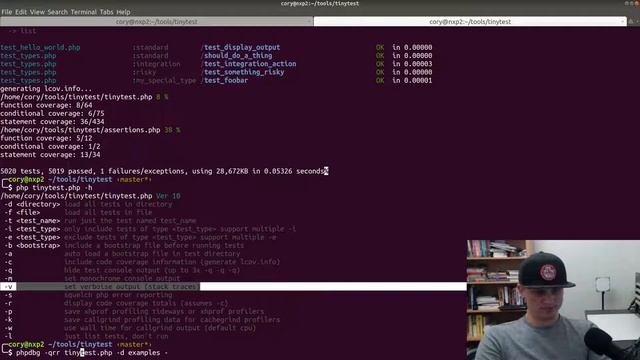Click 'hide test console output' description
This screenshot has height=360, width=640.
click(x=152, y=270)
